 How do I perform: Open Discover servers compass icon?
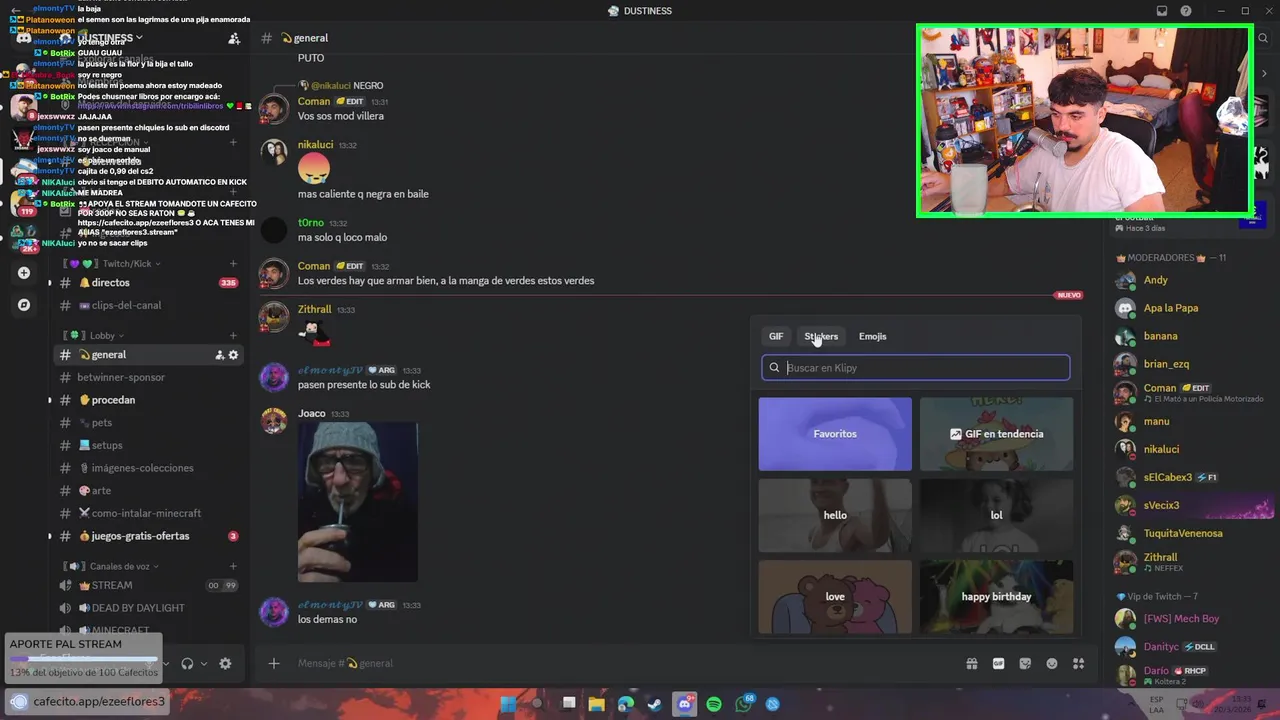24,304
